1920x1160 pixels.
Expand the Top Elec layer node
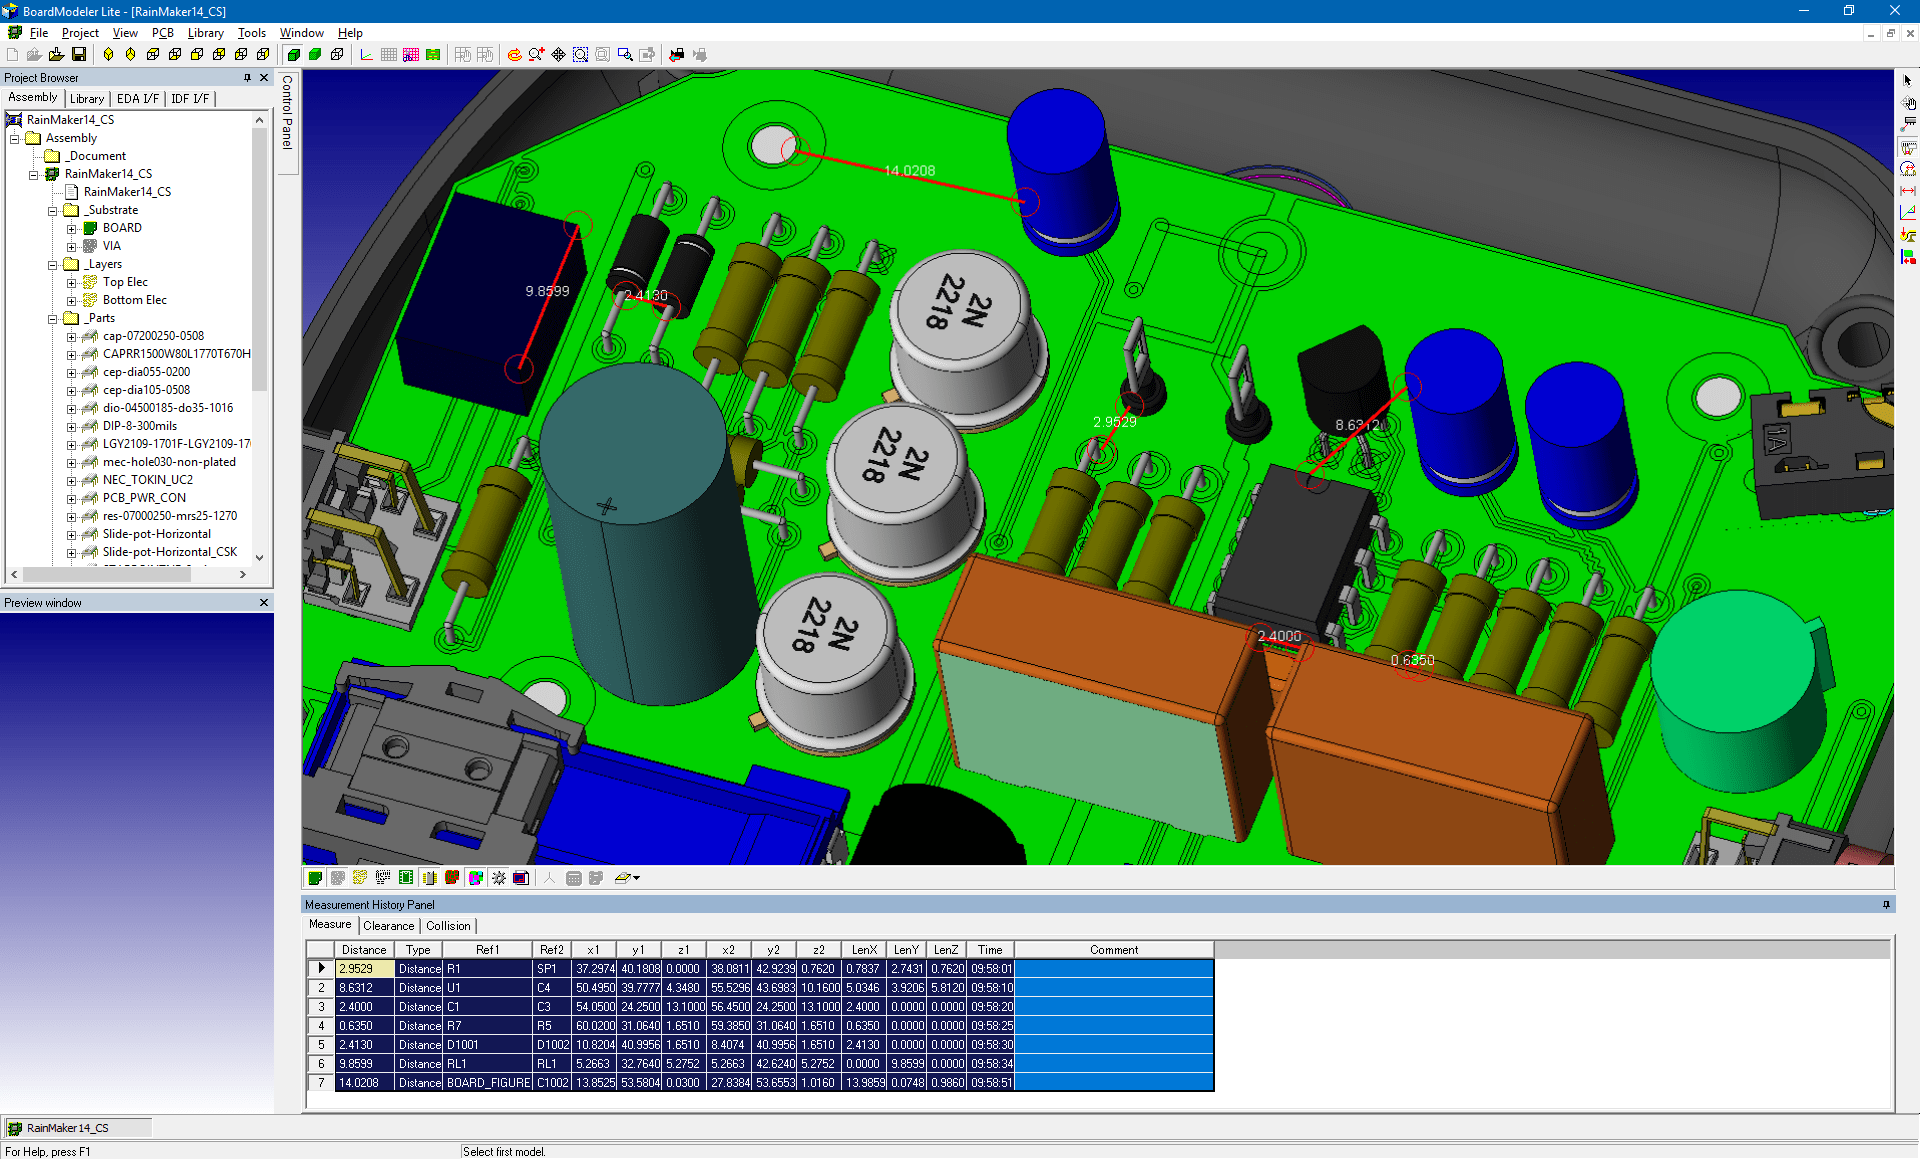coord(71,282)
